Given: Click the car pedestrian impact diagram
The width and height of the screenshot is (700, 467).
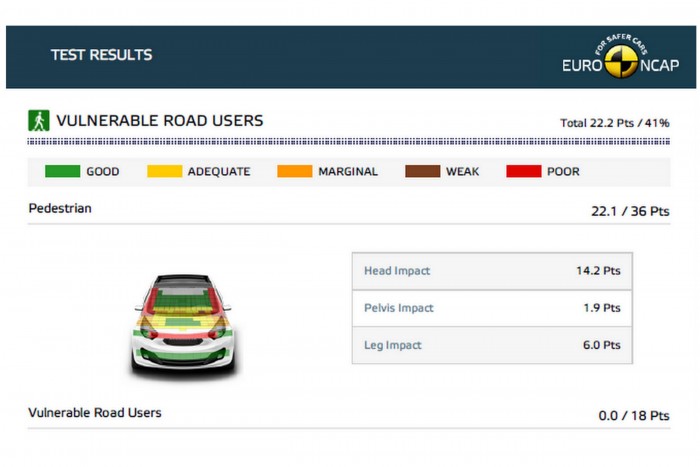Looking at the screenshot, I should click(182, 322).
